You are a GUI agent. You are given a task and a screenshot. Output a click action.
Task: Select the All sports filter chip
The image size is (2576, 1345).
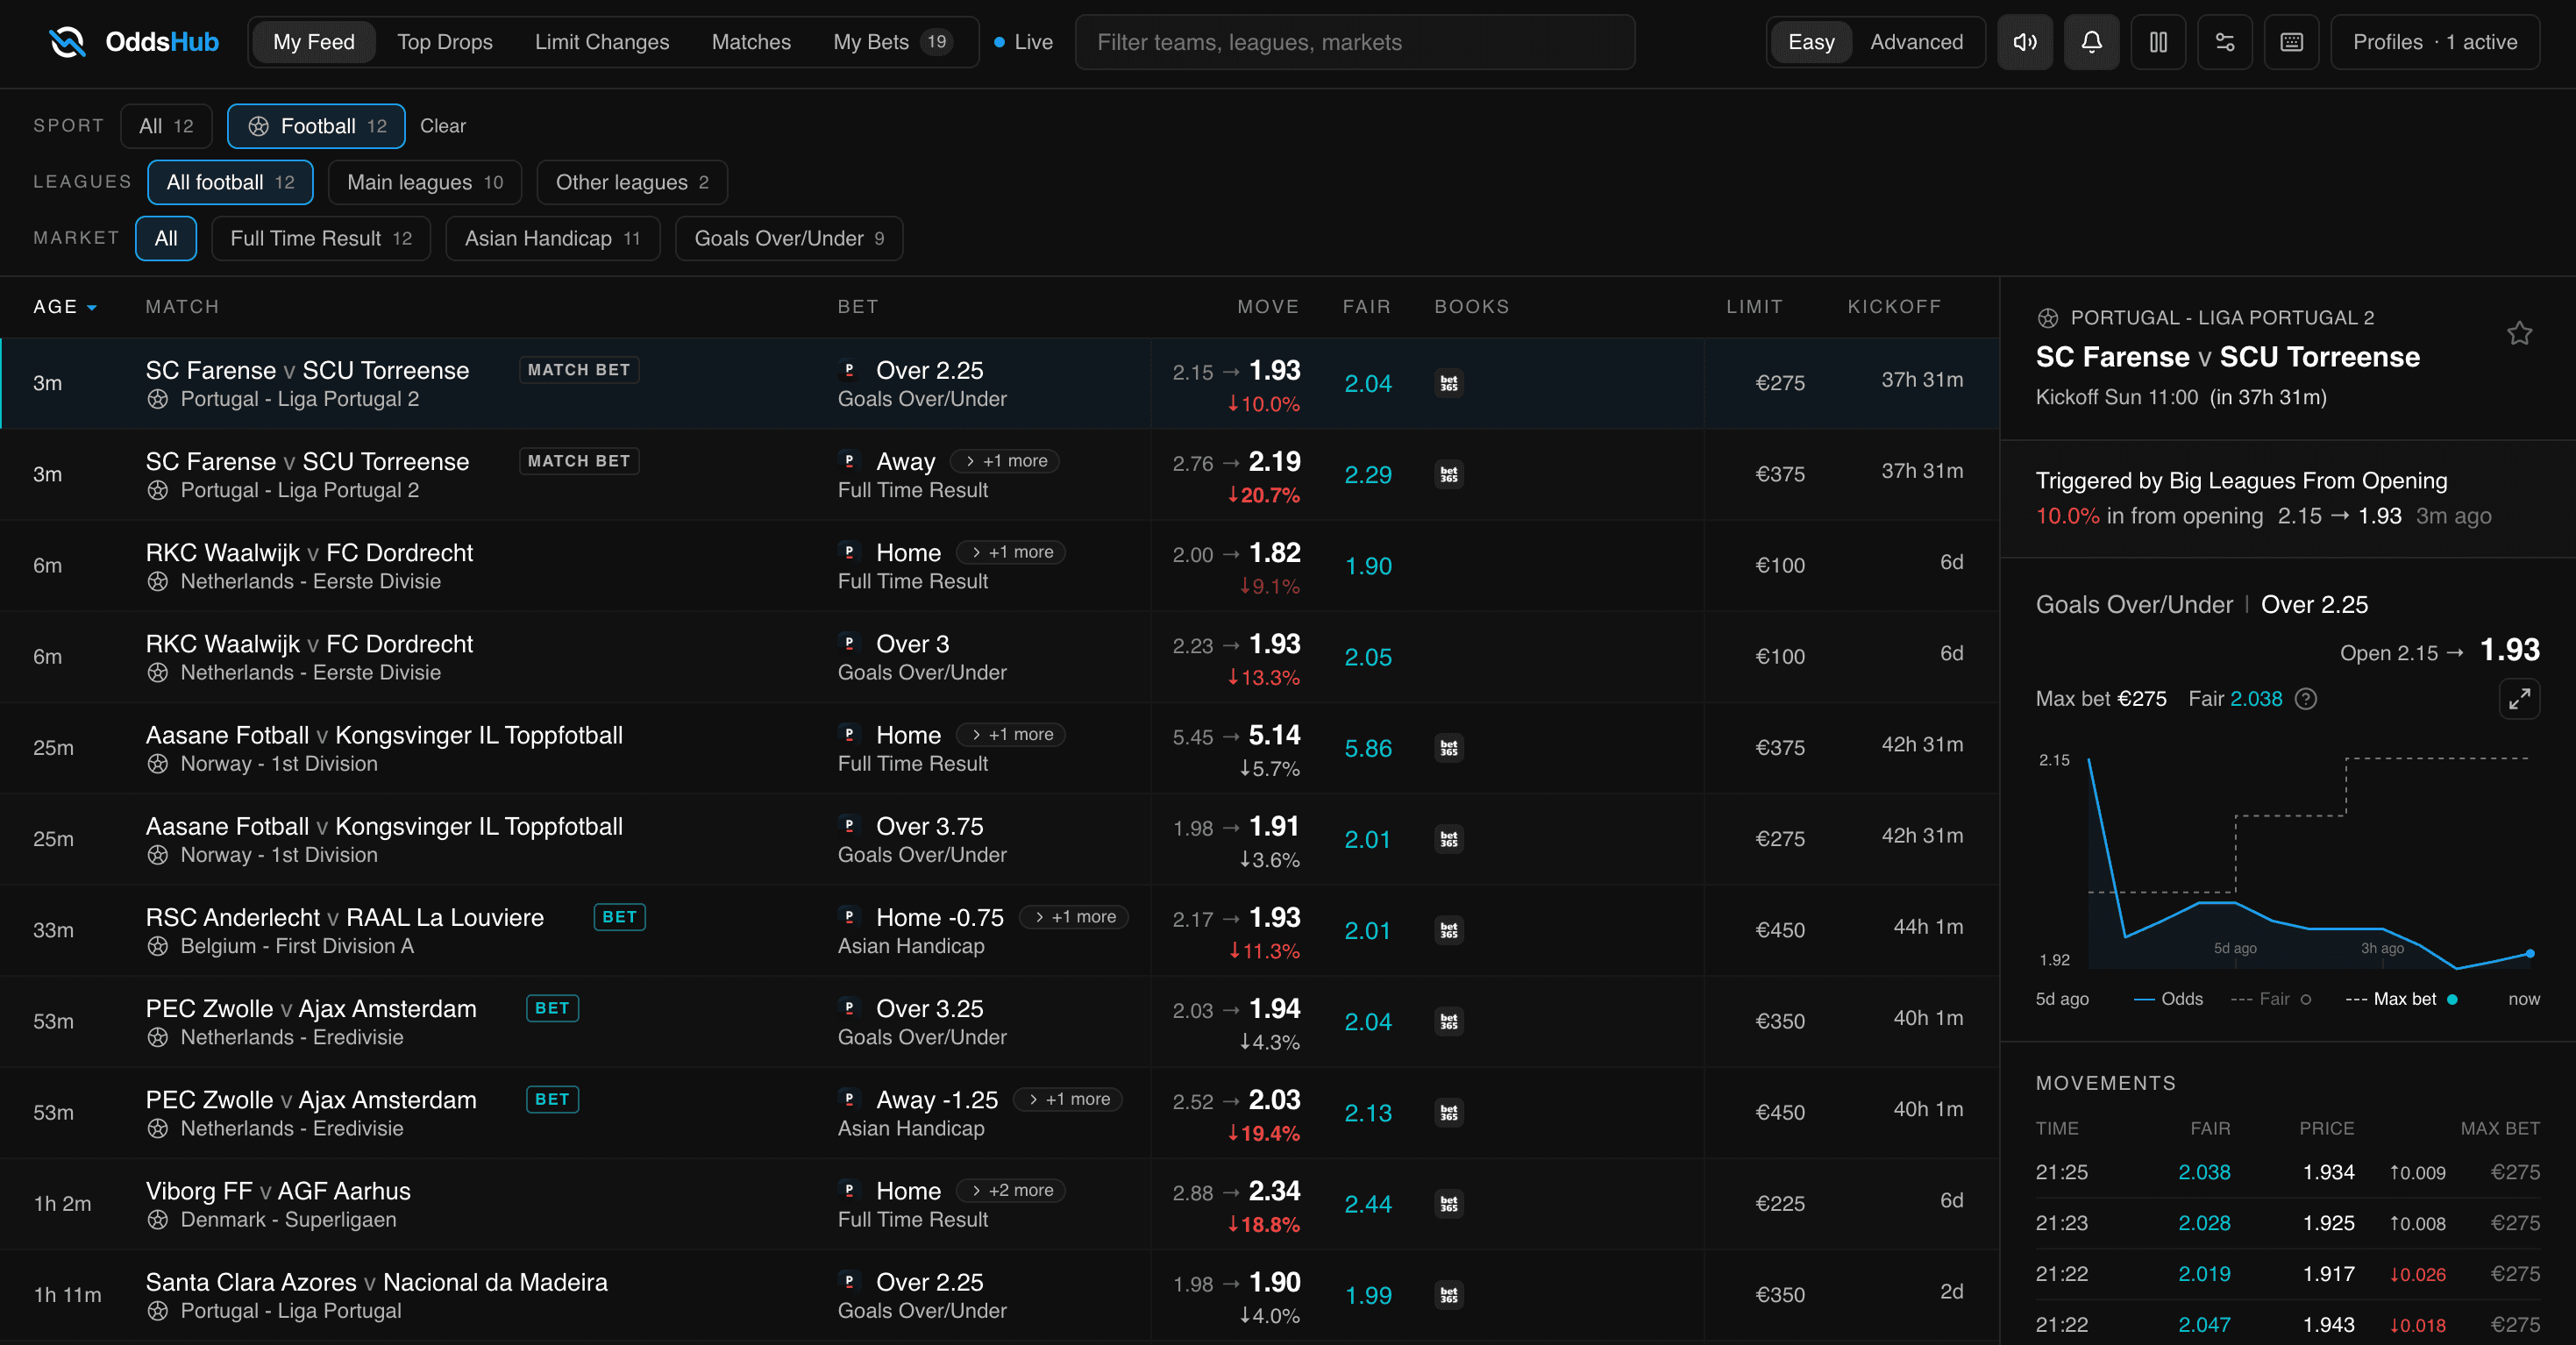point(166,126)
